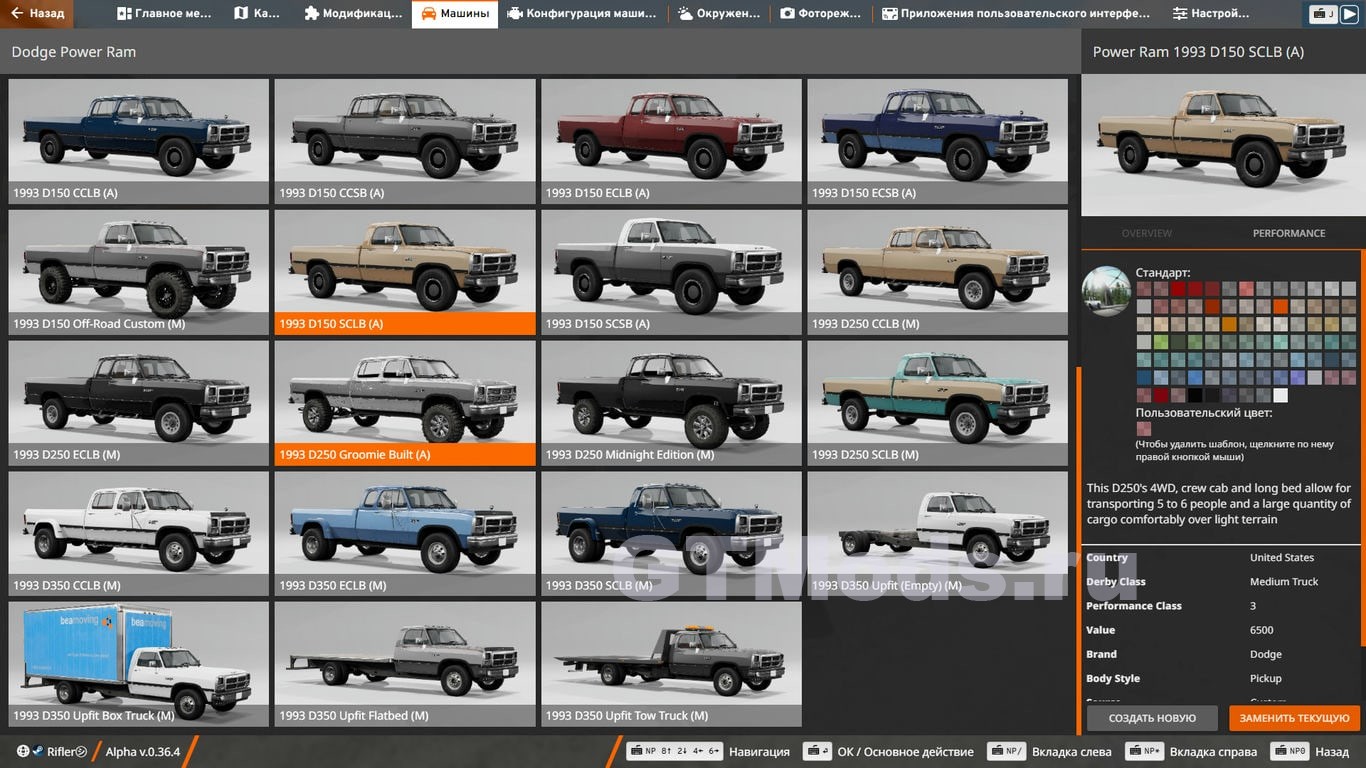Click the globe icon in the bottom bar

tap(23, 751)
